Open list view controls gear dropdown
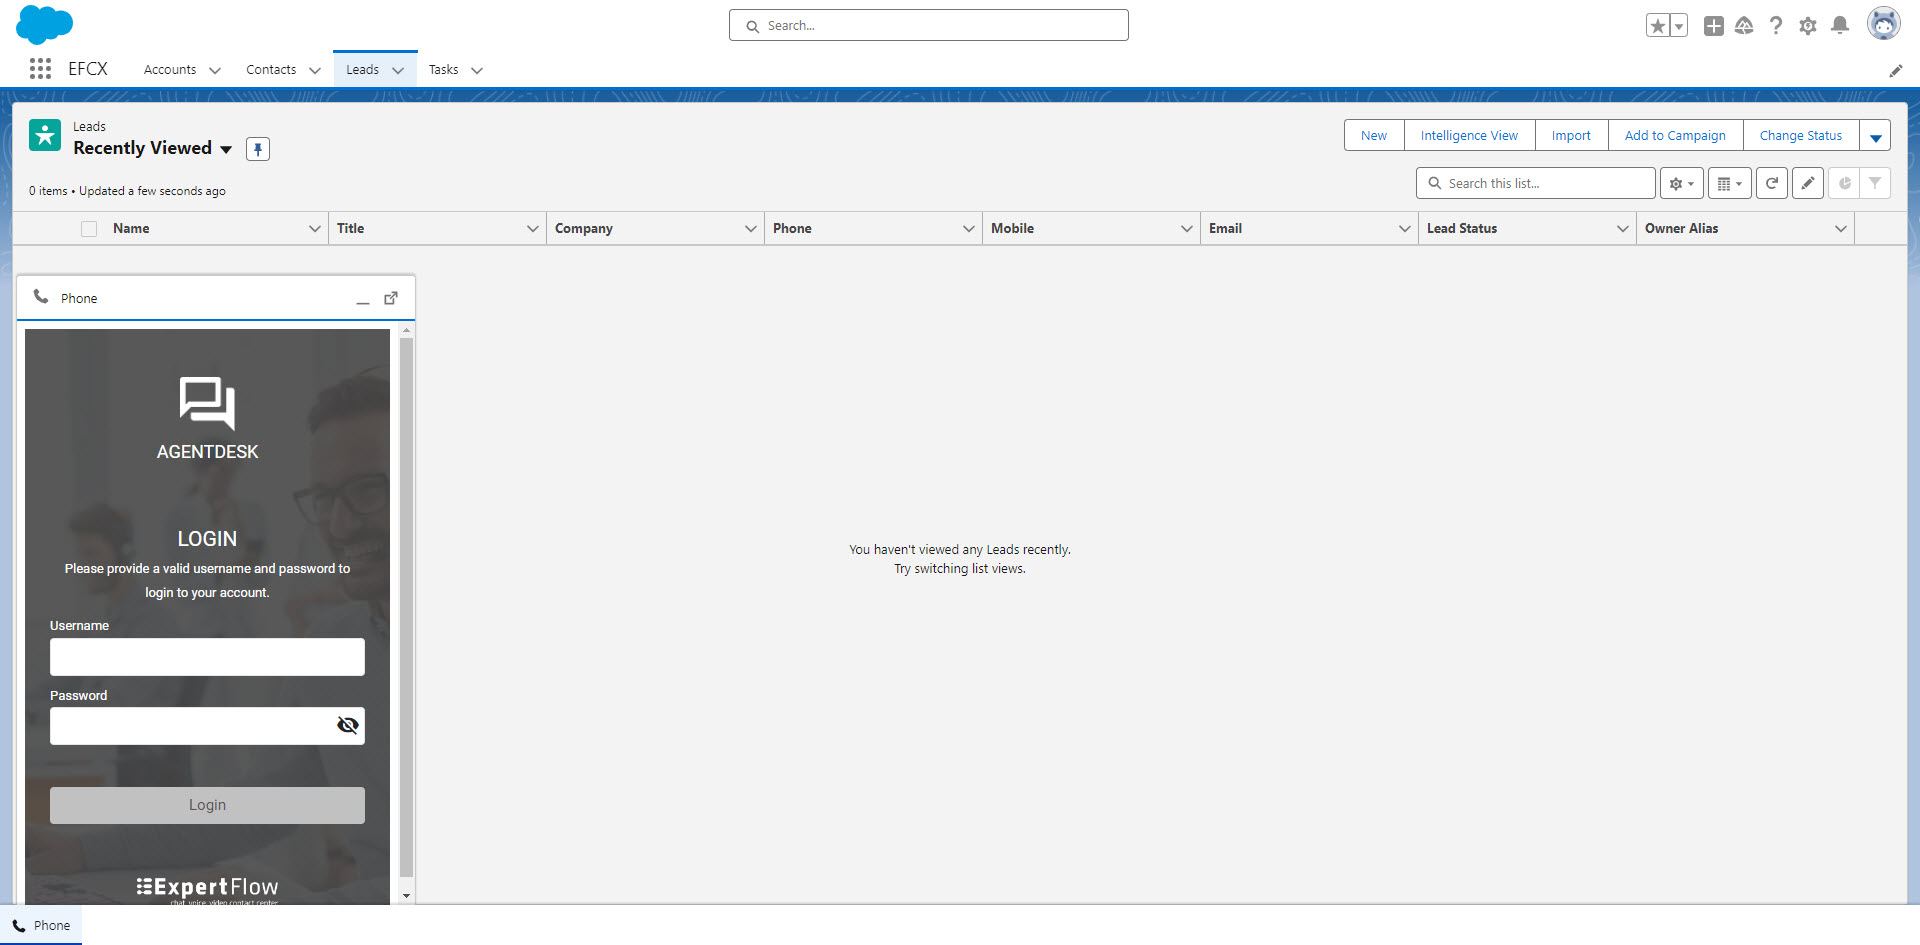The height and width of the screenshot is (945, 1920). click(x=1681, y=184)
